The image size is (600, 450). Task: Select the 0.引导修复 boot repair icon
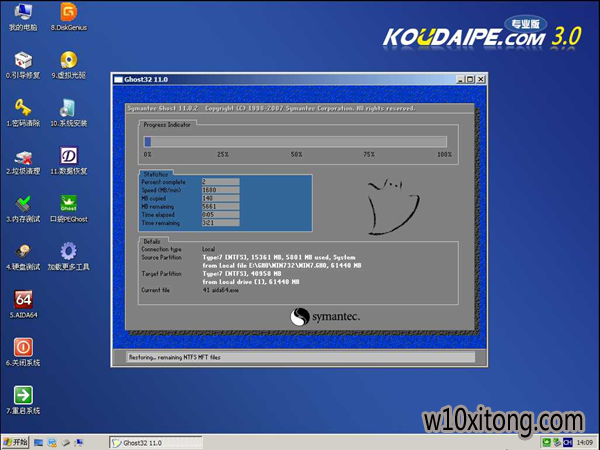[23, 65]
